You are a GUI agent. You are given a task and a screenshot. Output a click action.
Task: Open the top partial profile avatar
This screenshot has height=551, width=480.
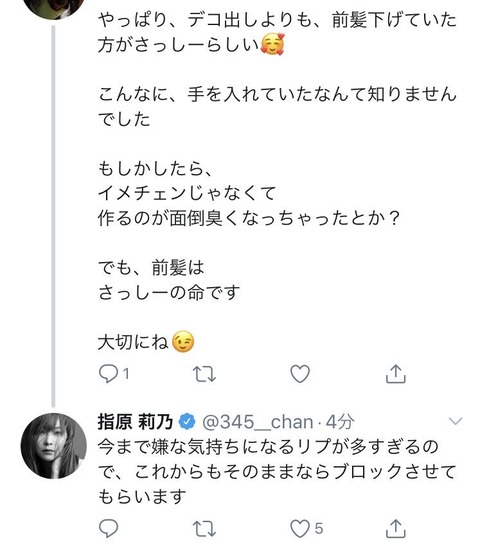54,9
